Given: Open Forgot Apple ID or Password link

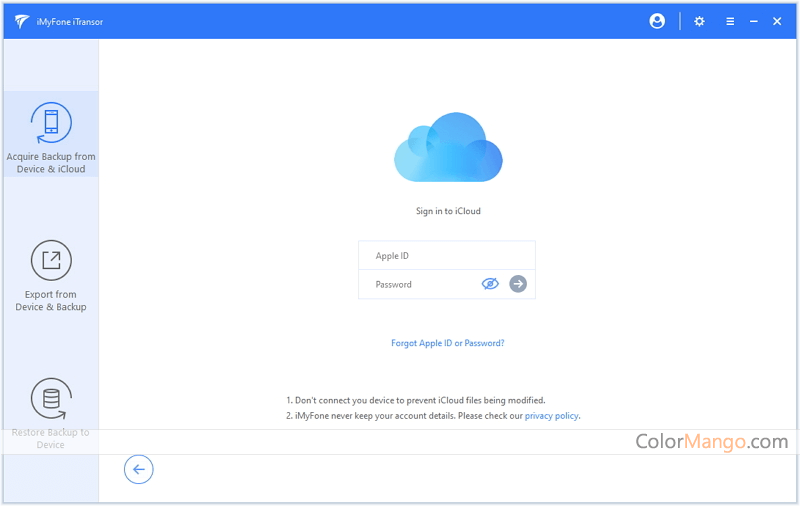Looking at the screenshot, I should pyautogui.click(x=447, y=343).
